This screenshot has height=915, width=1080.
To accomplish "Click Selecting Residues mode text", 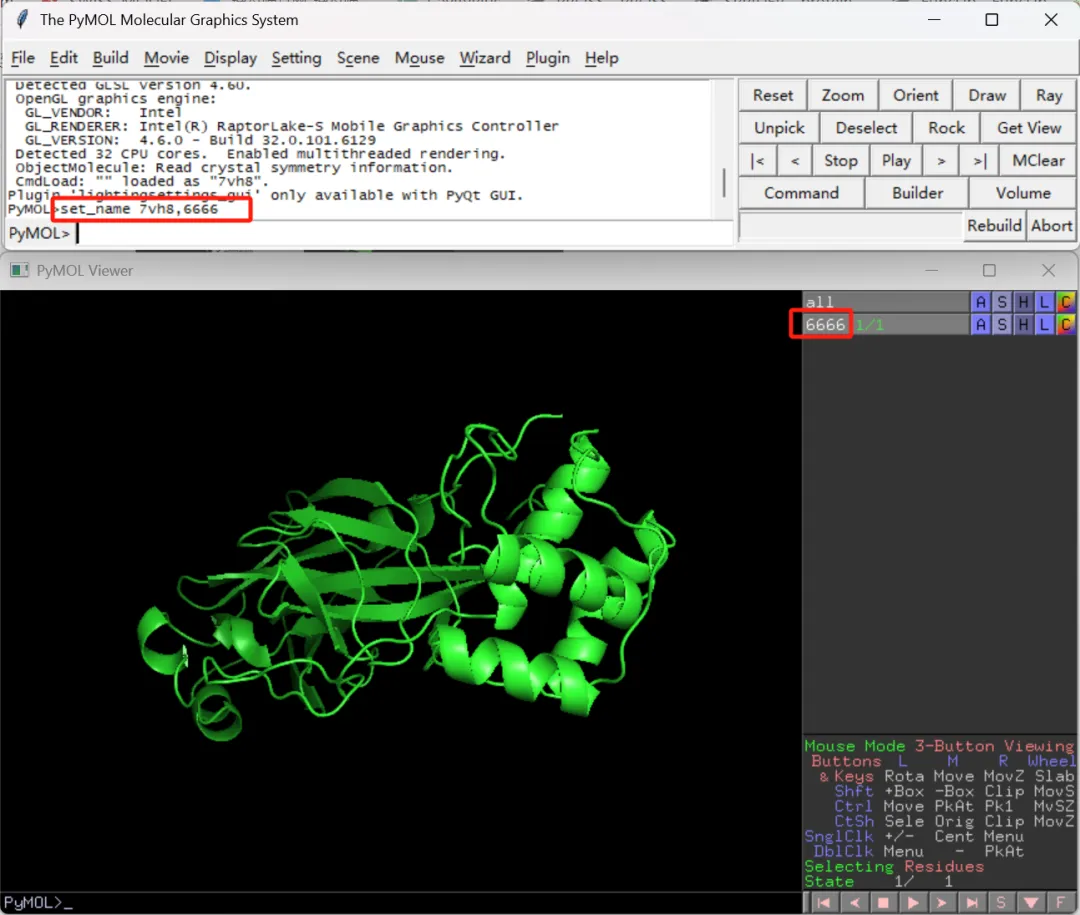I will [x=894, y=866].
